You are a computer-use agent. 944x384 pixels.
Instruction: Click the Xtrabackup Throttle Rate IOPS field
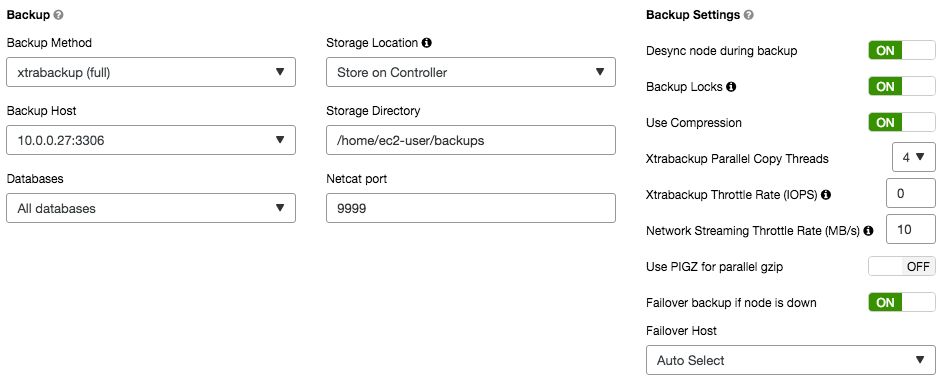click(911, 194)
